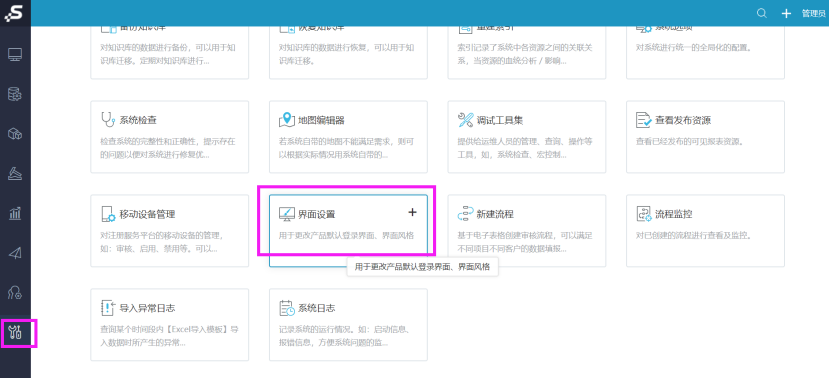Viewport: 830px width, 378px height.
Task: Click description '查看已经发布的可见报表资源'
Action: tap(690, 141)
